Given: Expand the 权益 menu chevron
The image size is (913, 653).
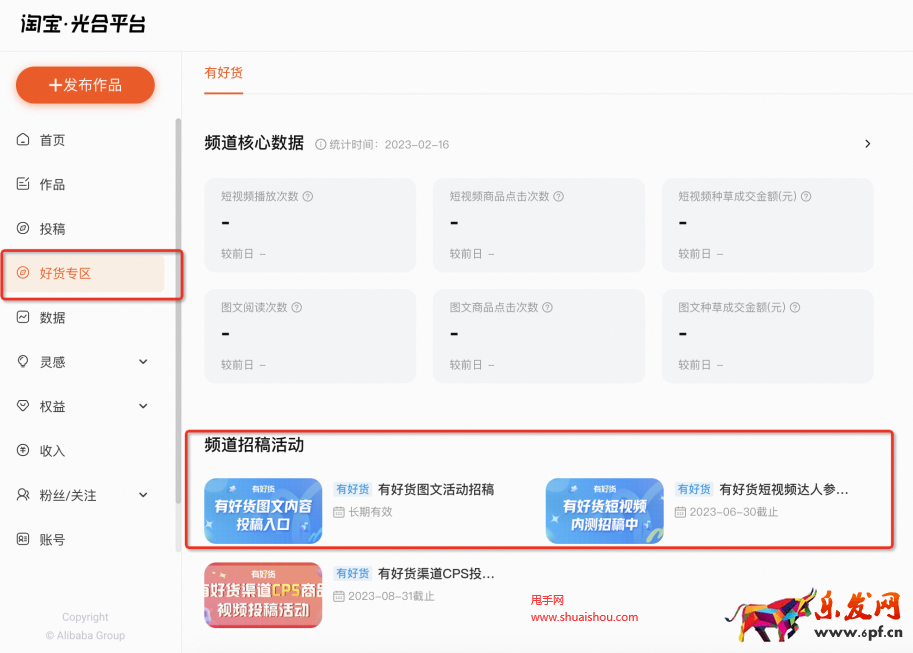Looking at the screenshot, I should [x=143, y=406].
